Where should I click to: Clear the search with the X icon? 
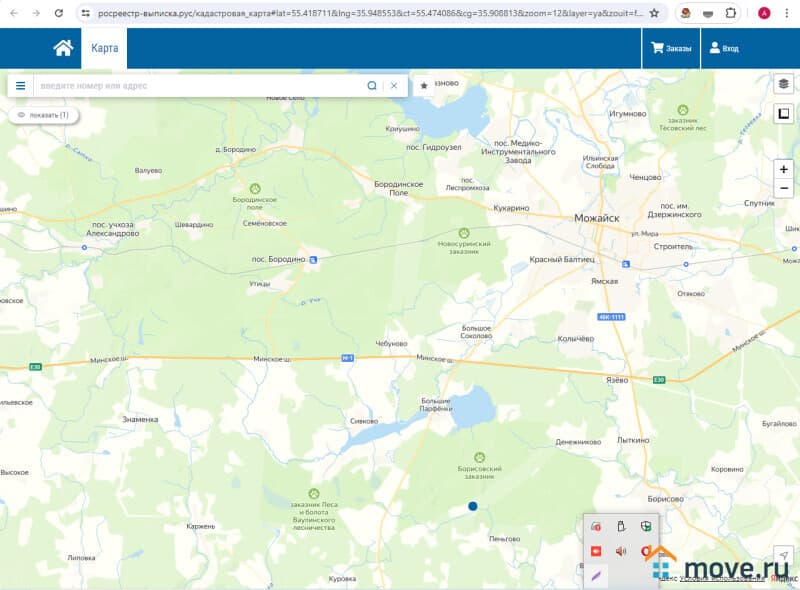click(394, 86)
